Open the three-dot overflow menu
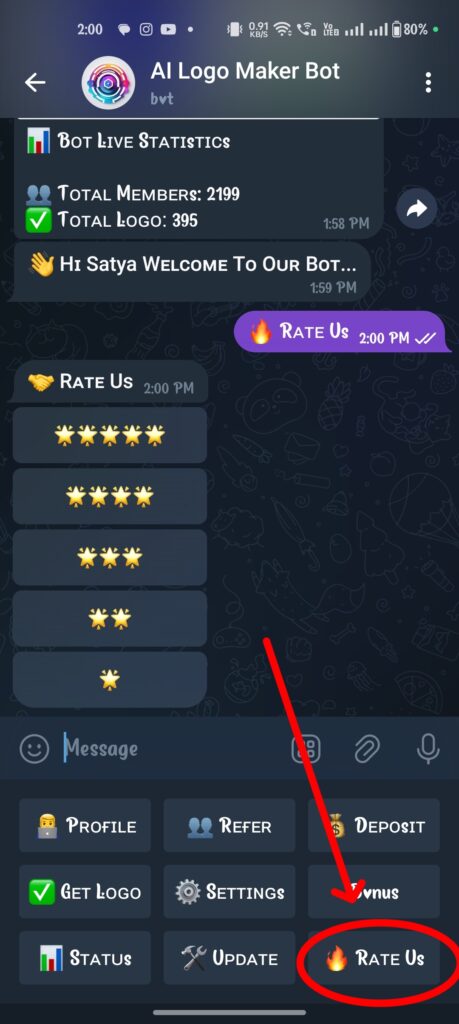This screenshot has width=459, height=1024. [428, 83]
